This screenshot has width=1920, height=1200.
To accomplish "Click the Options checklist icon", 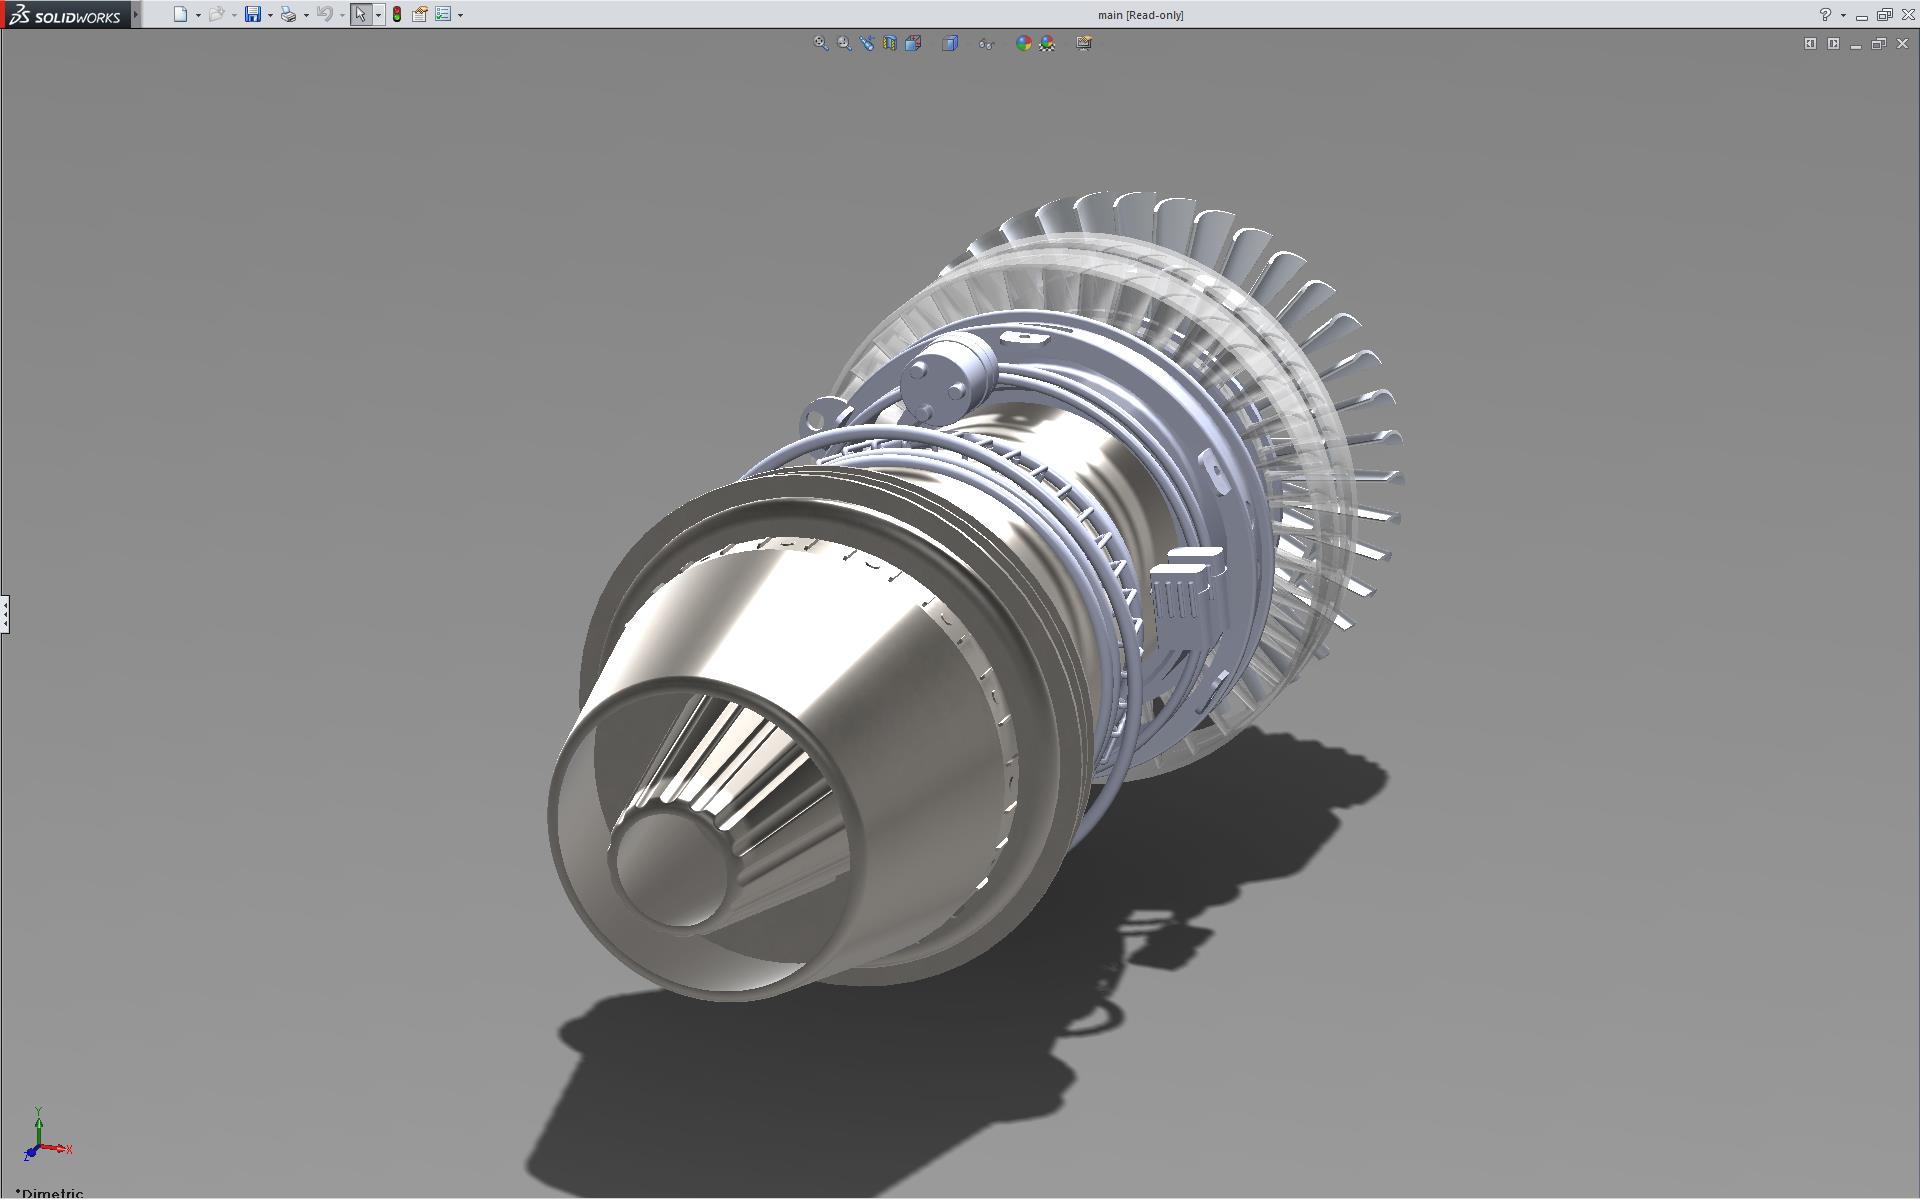I will [x=443, y=14].
